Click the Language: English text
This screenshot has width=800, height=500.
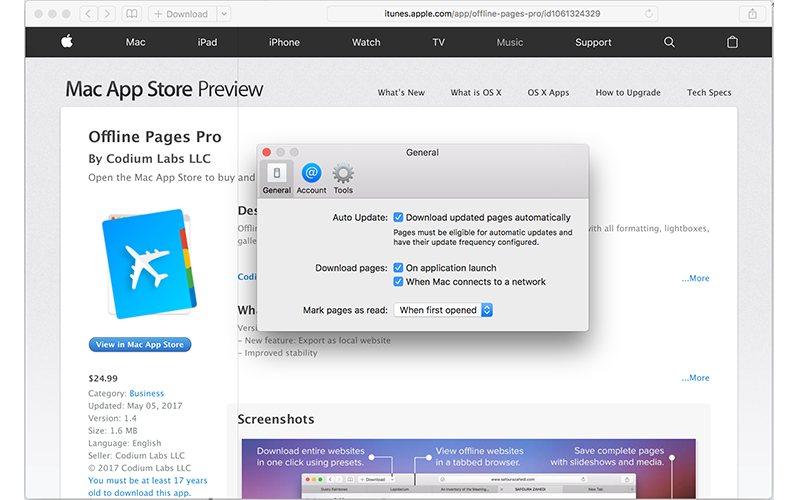[124, 443]
